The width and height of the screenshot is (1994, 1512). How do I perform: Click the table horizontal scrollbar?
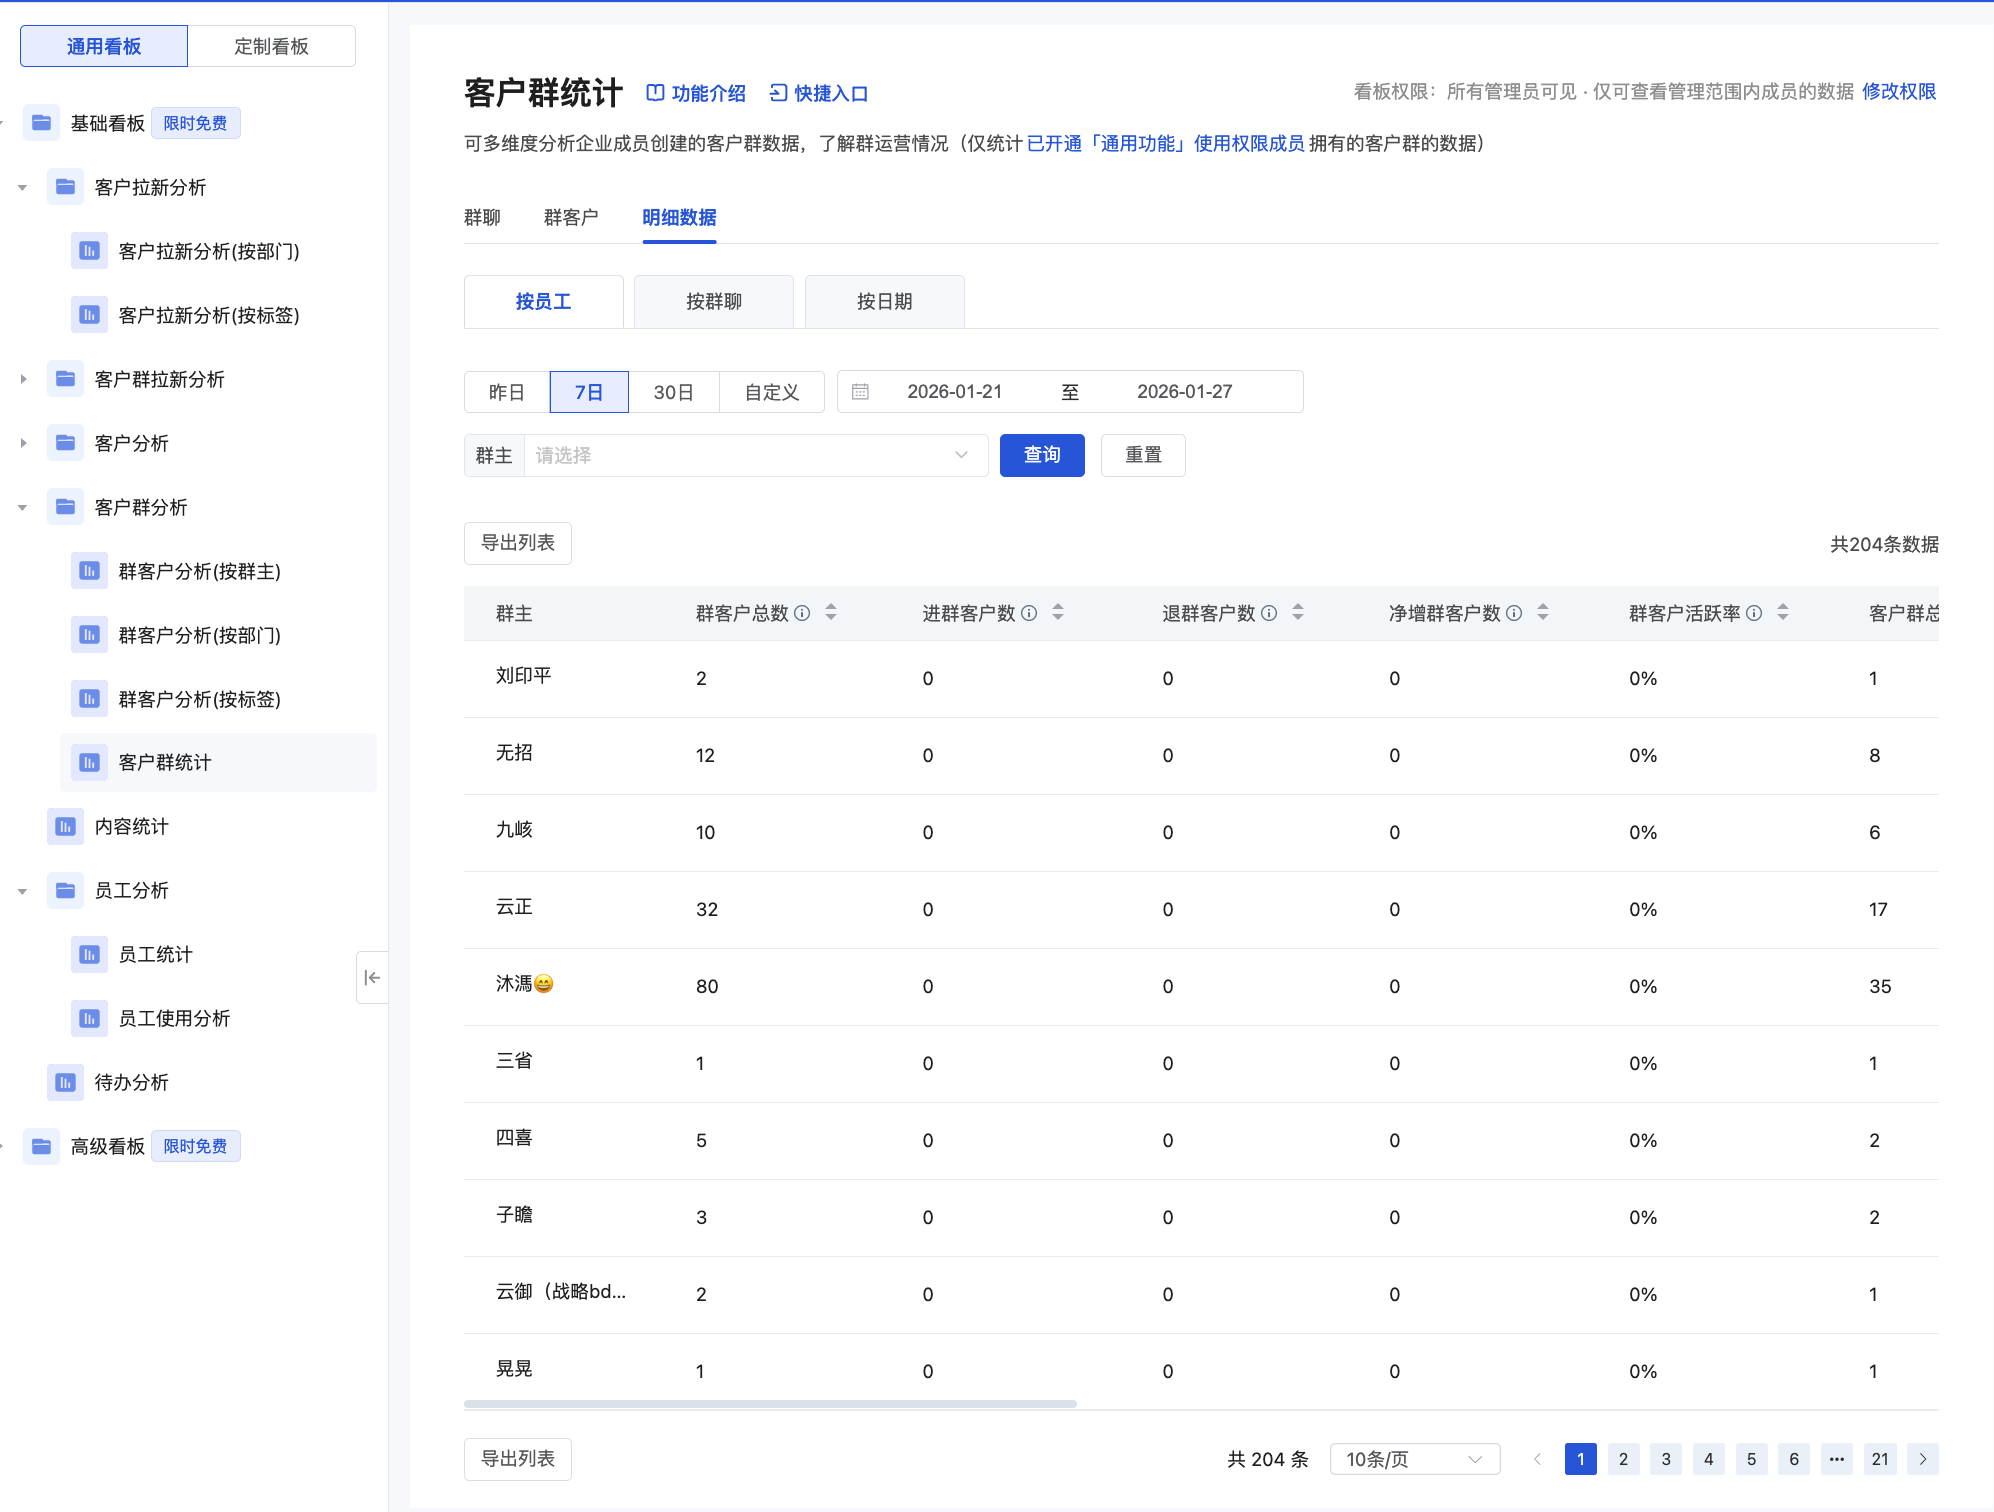[770, 1404]
